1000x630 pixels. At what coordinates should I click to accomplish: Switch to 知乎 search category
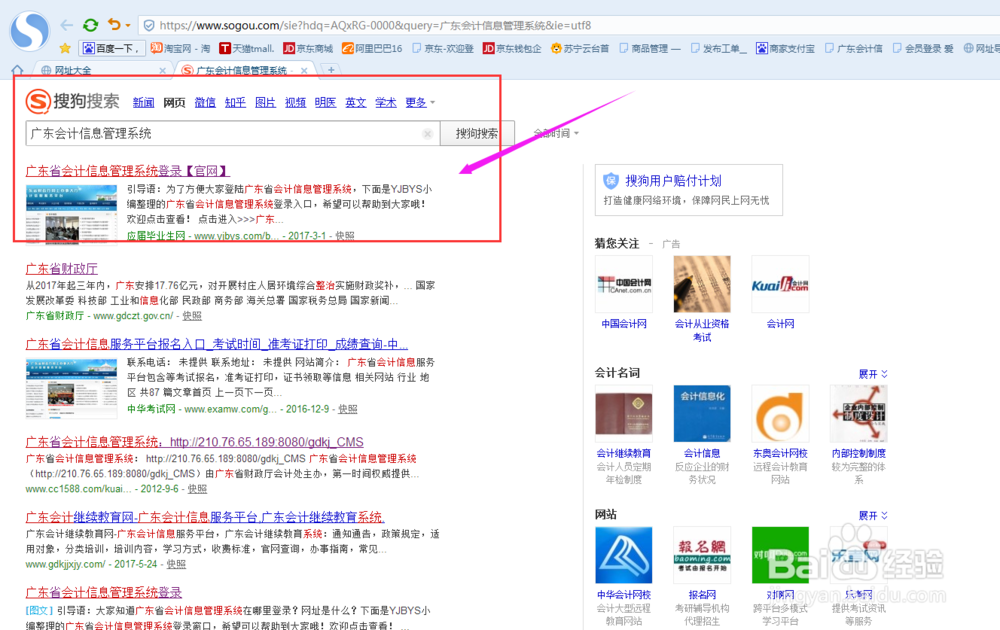(235, 102)
